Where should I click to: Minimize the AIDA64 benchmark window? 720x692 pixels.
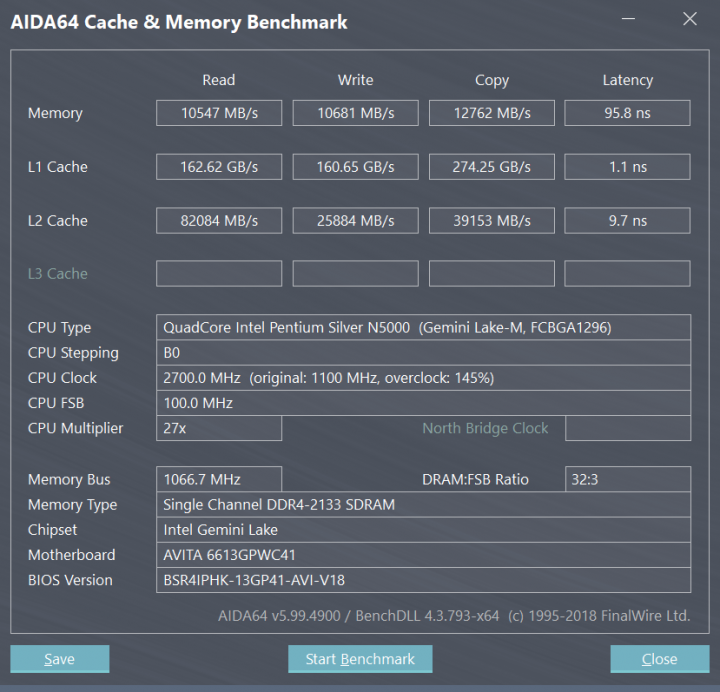pyautogui.click(x=628, y=19)
